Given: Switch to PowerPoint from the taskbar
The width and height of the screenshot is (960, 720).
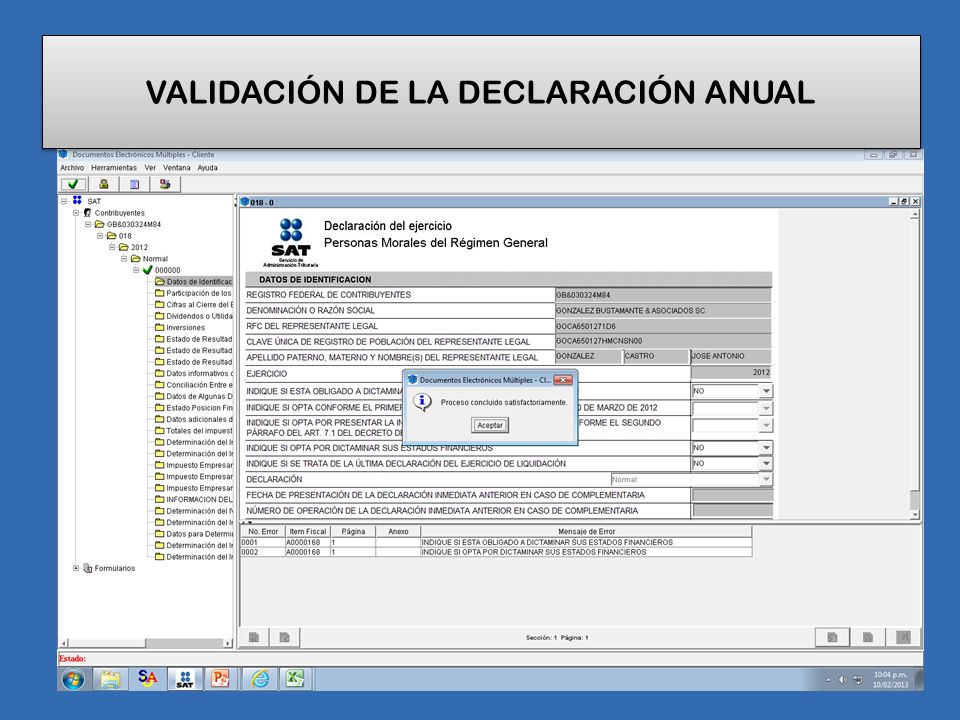Looking at the screenshot, I should (x=220, y=679).
